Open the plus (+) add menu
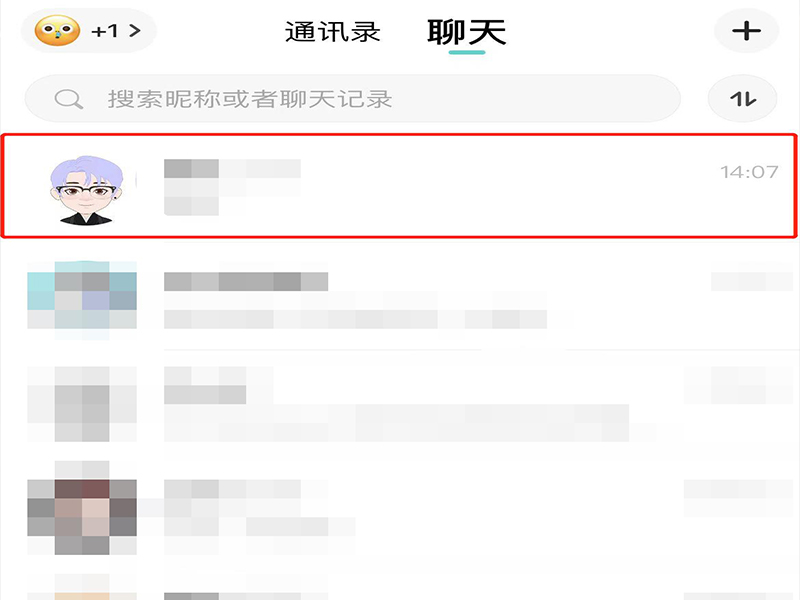The width and height of the screenshot is (800, 600). tap(746, 31)
